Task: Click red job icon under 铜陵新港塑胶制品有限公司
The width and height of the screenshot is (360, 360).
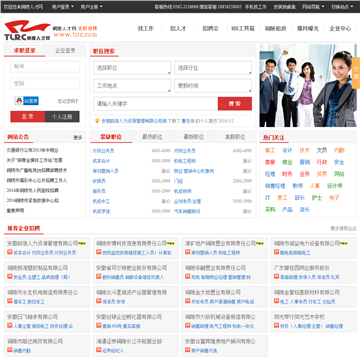Action: click(10, 277)
